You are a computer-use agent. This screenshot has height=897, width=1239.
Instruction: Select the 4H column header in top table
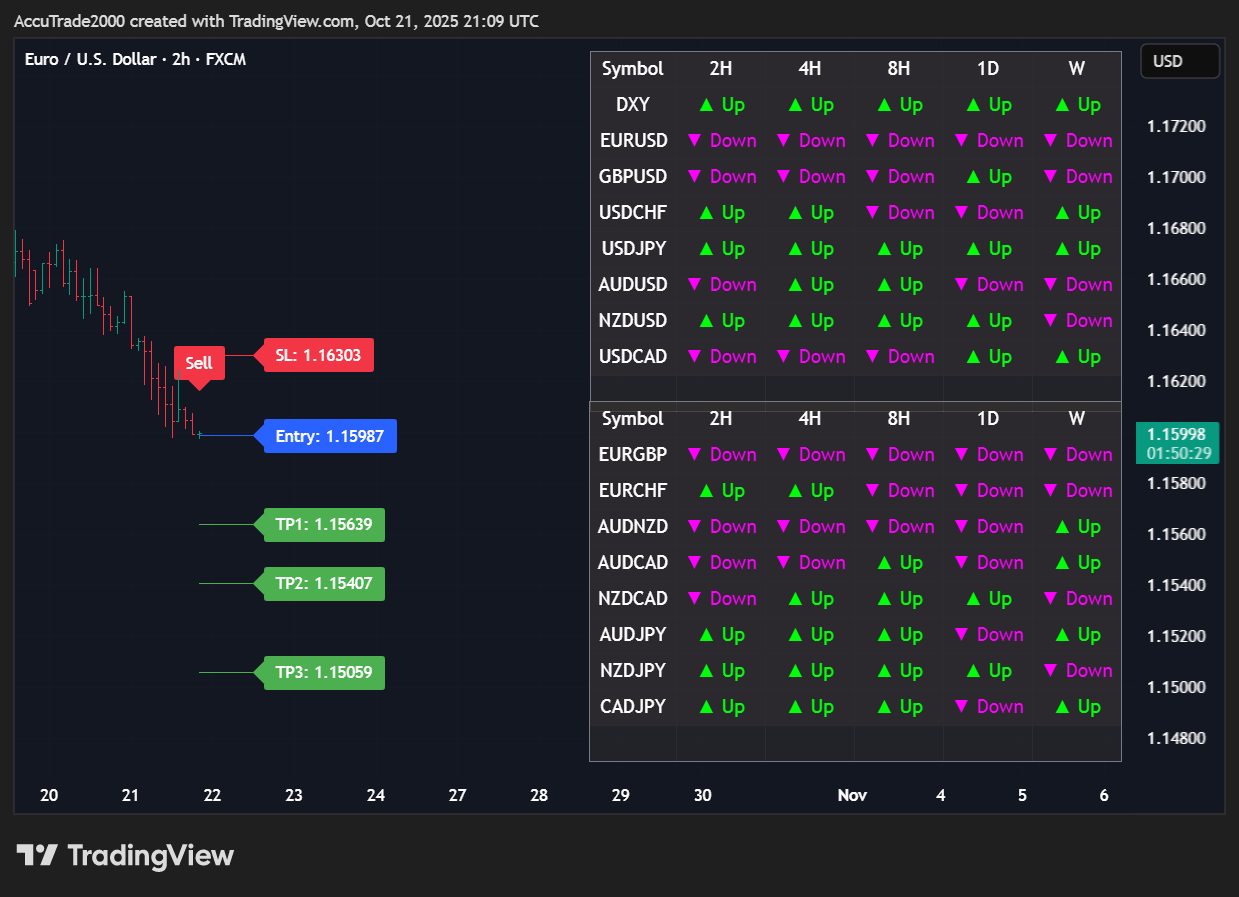pyautogui.click(x=810, y=69)
